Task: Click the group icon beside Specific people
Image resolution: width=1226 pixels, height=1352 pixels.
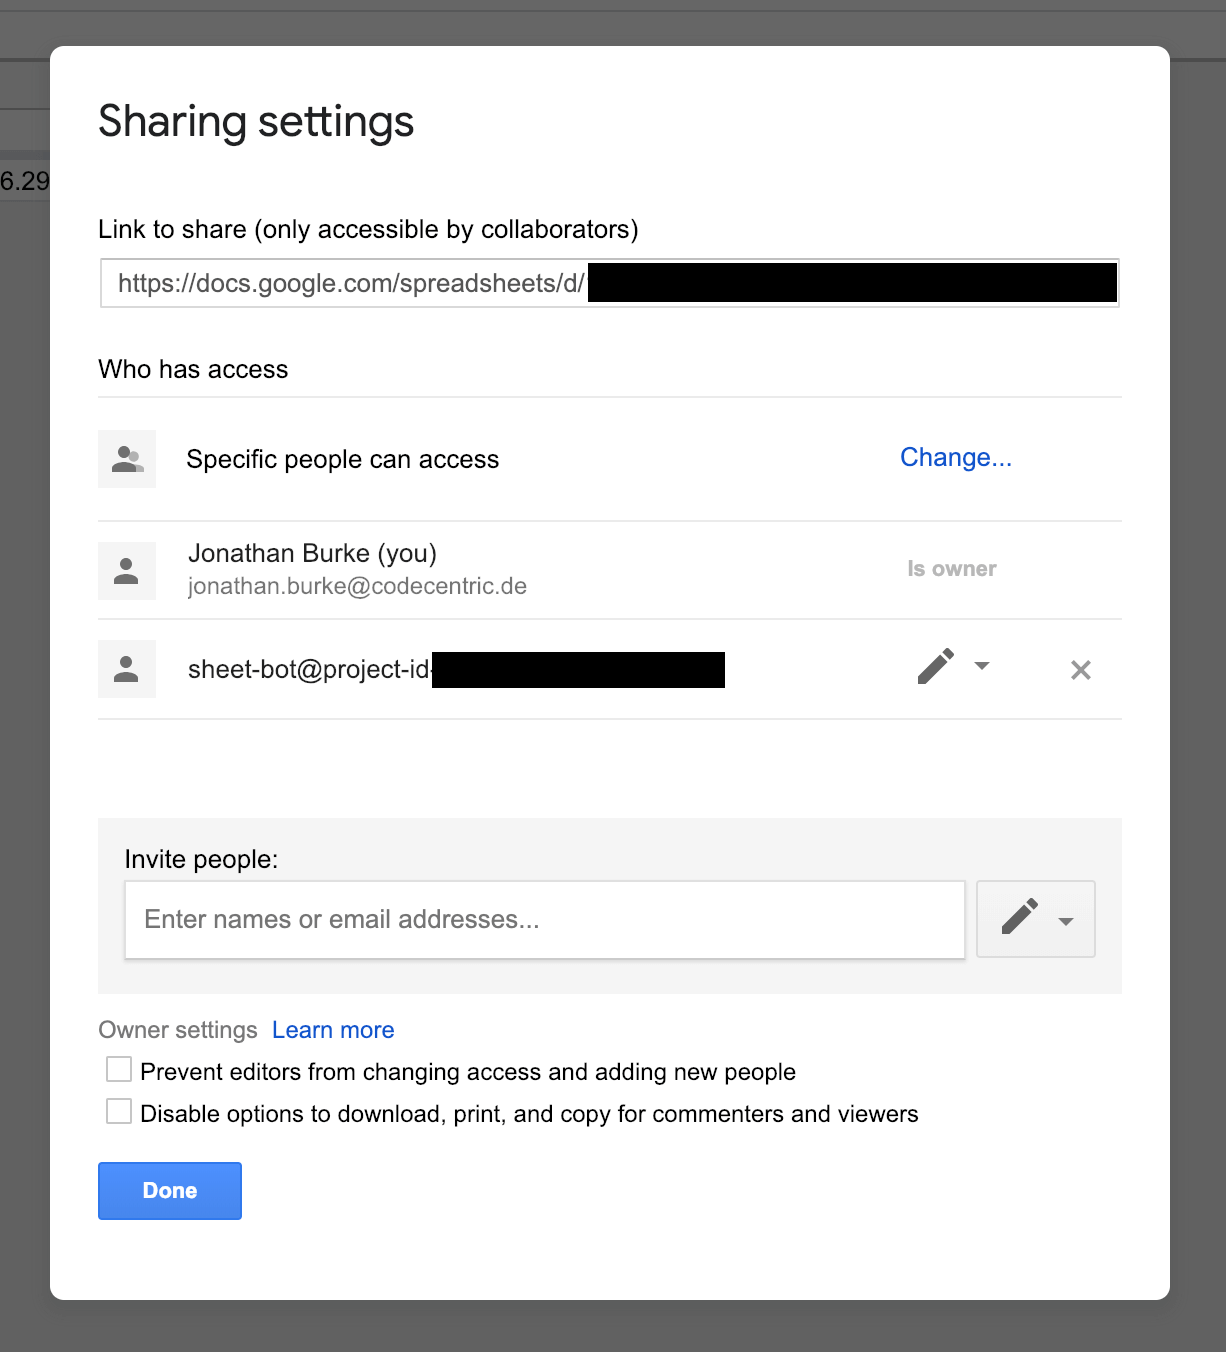Action: [127, 459]
